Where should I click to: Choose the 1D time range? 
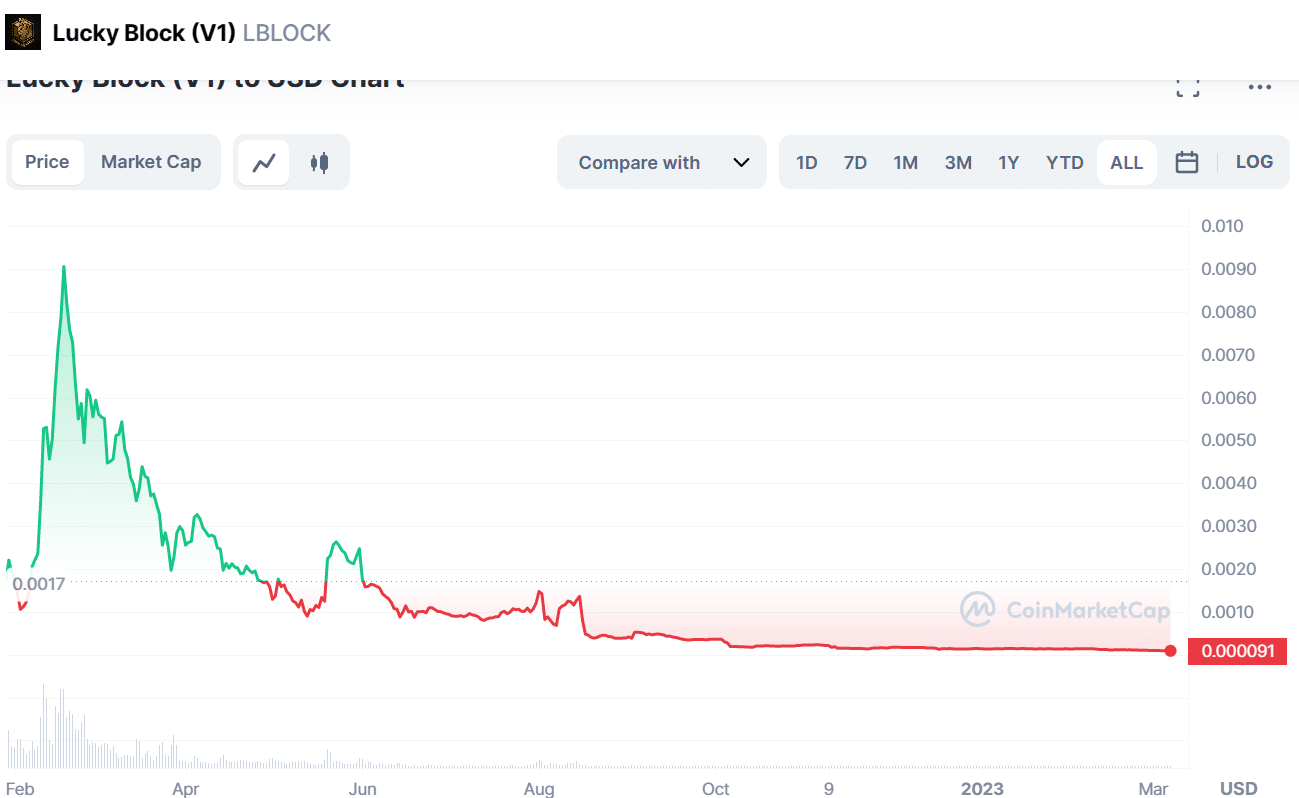[807, 162]
